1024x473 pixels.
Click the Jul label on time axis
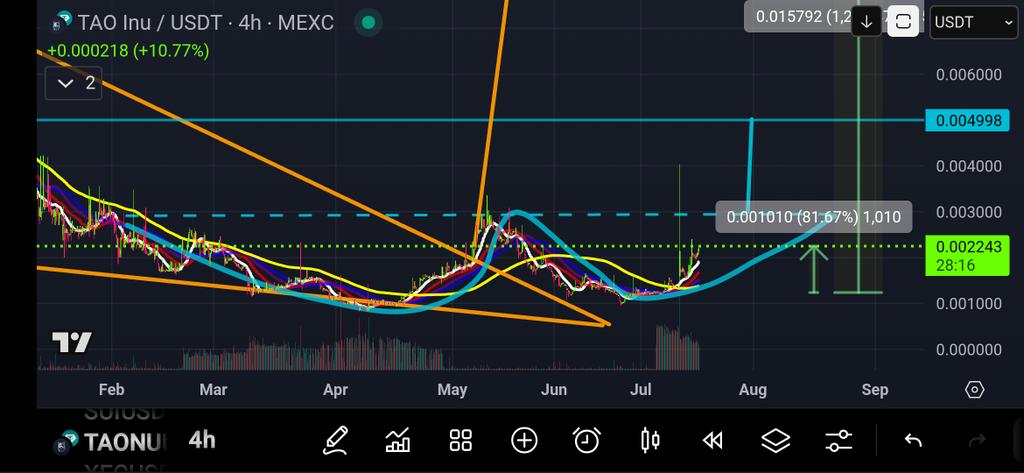tap(641, 390)
